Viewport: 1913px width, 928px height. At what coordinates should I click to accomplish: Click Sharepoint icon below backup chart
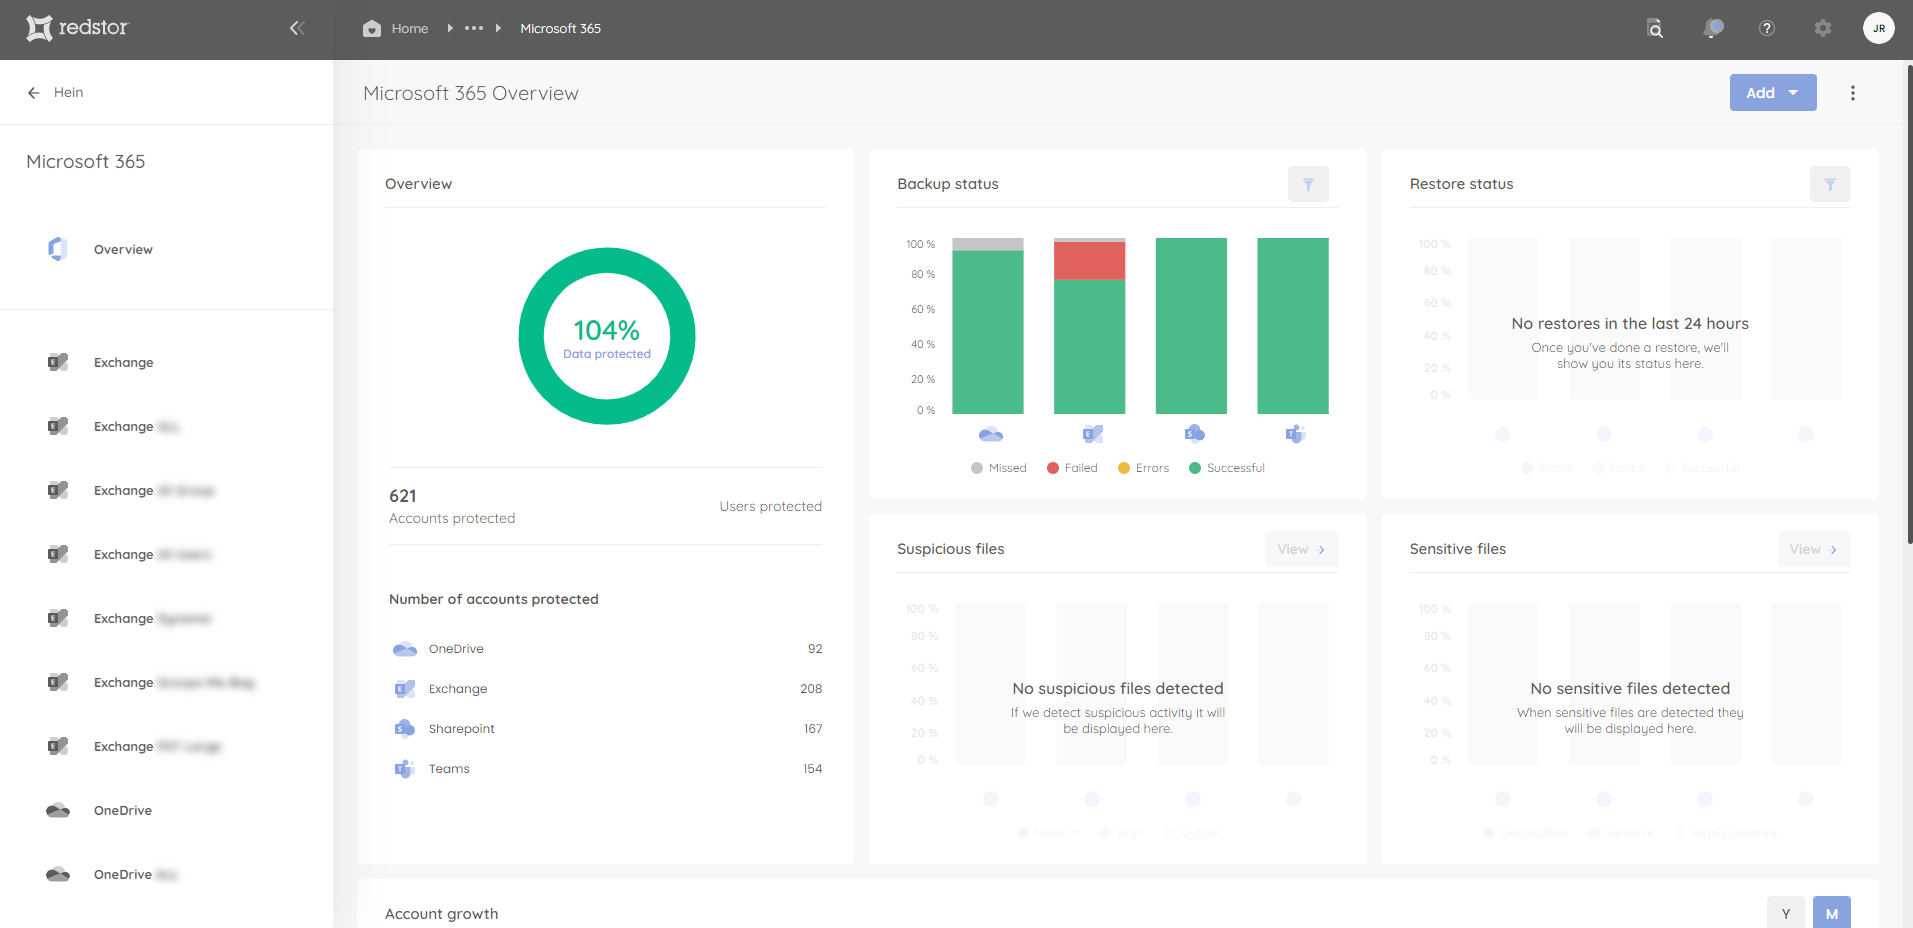(x=1194, y=434)
